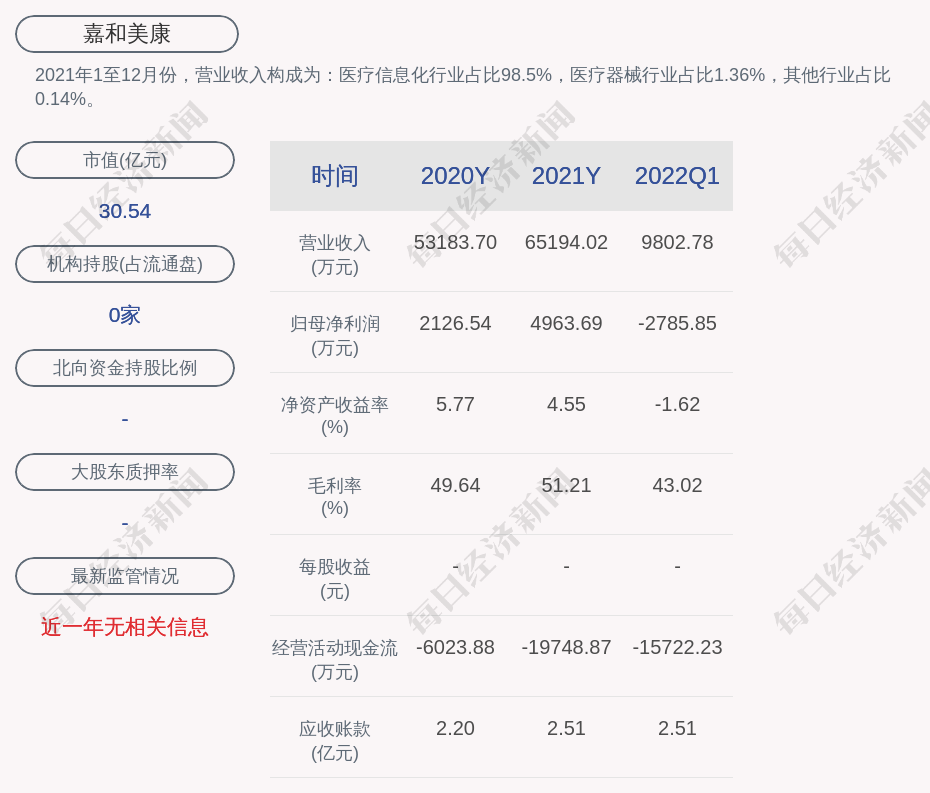Viewport: 930px width, 793px height.
Task: Click the 应收账款(亿元) row label
Action: coord(335,741)
